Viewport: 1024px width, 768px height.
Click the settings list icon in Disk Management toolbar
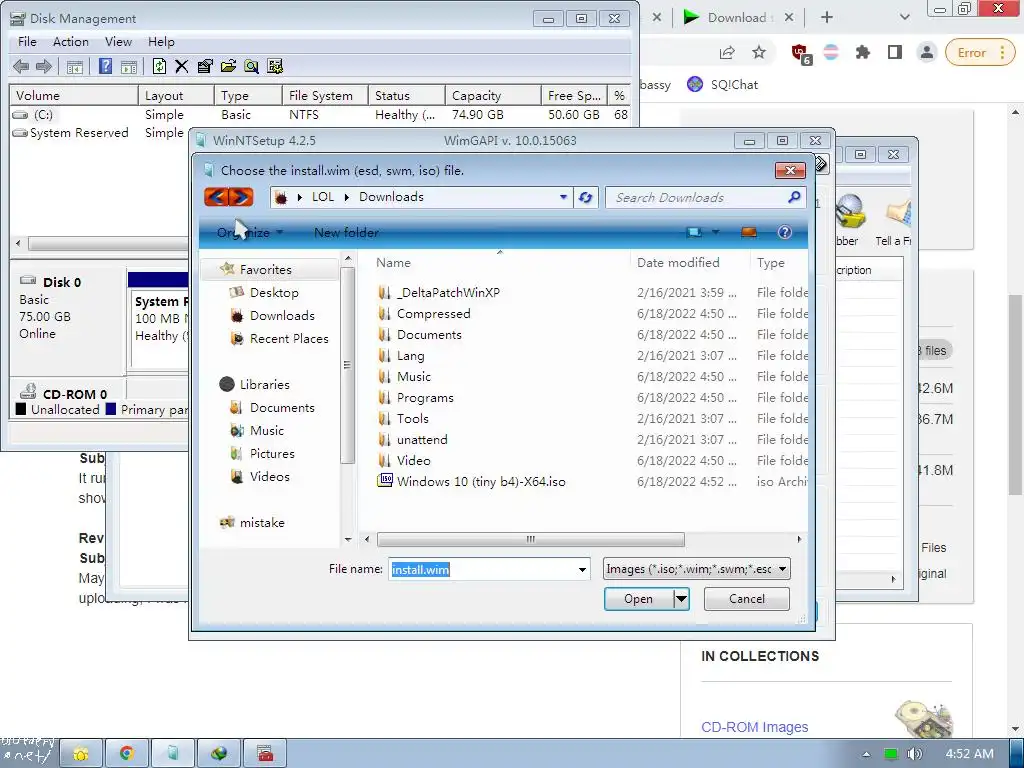275,66
